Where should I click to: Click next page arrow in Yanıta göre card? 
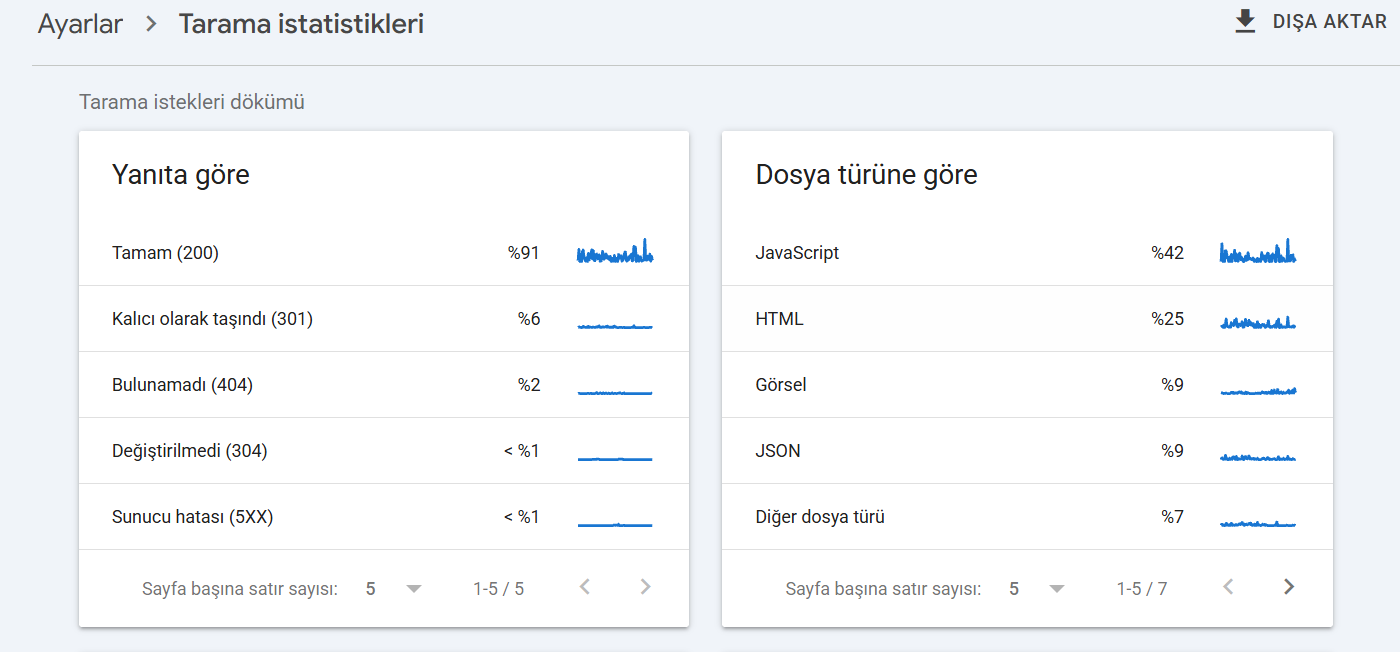pyautogui.click(x=646, y=587)
